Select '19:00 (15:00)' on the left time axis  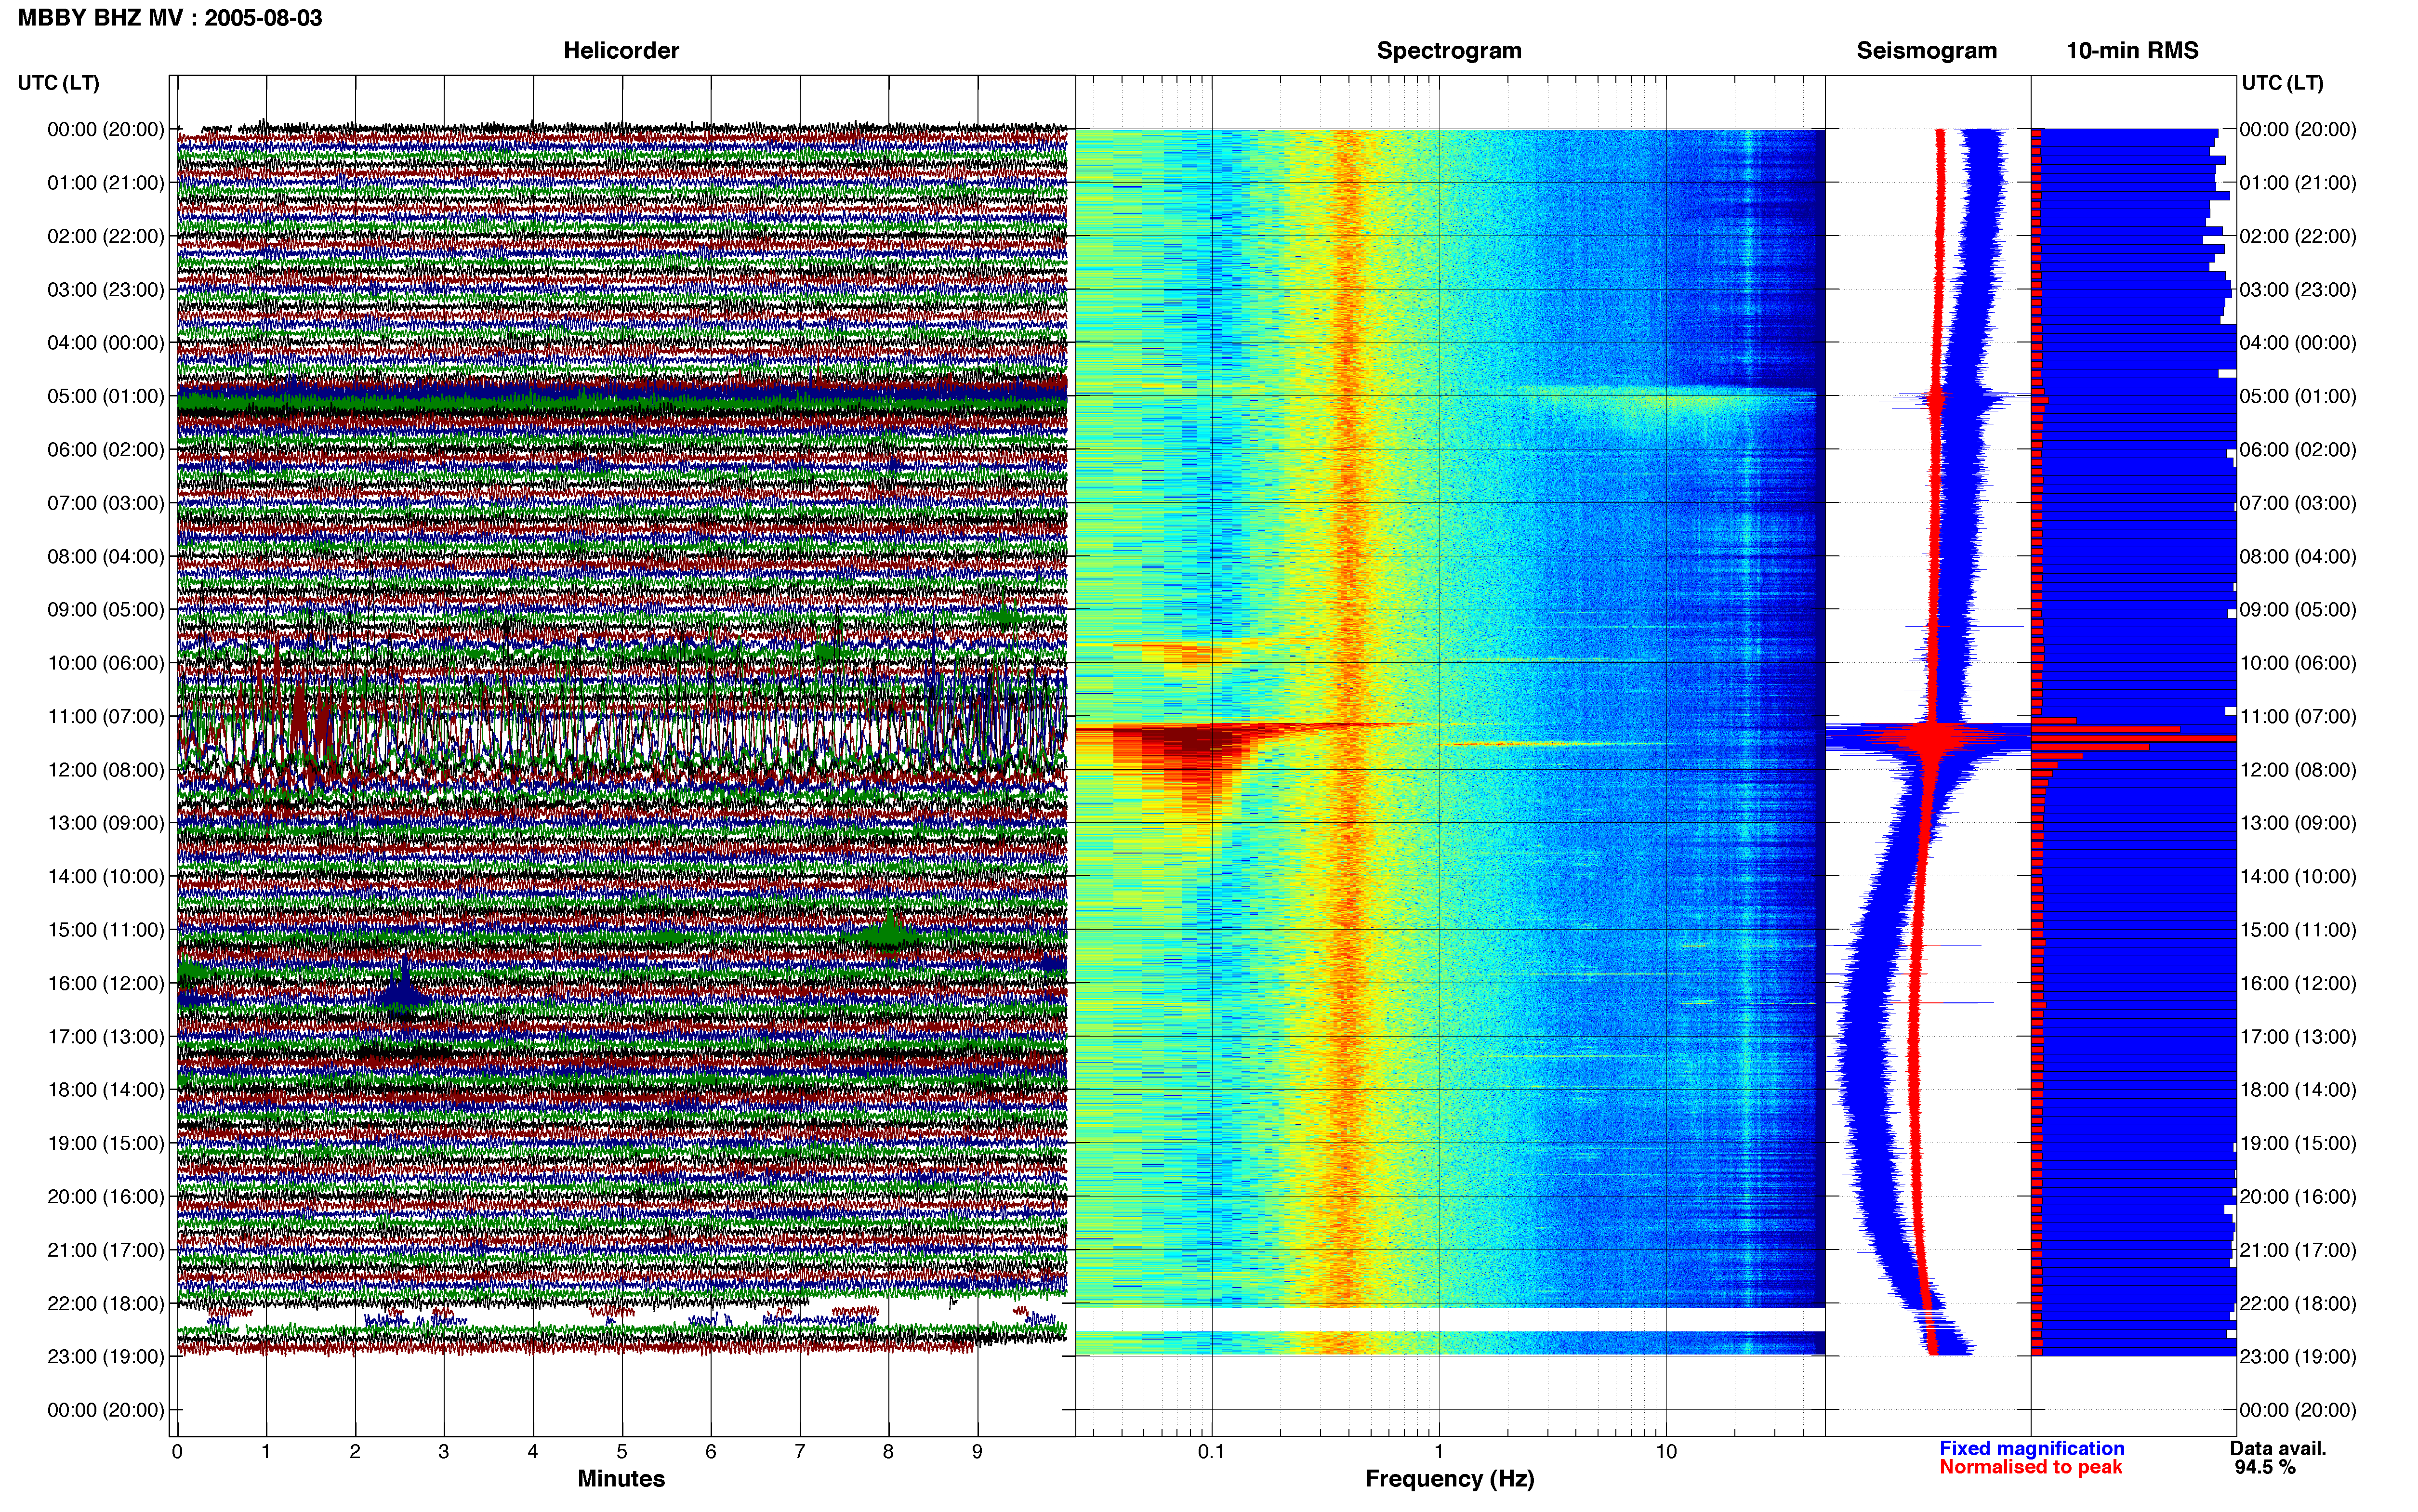(x=106, y=1143)
